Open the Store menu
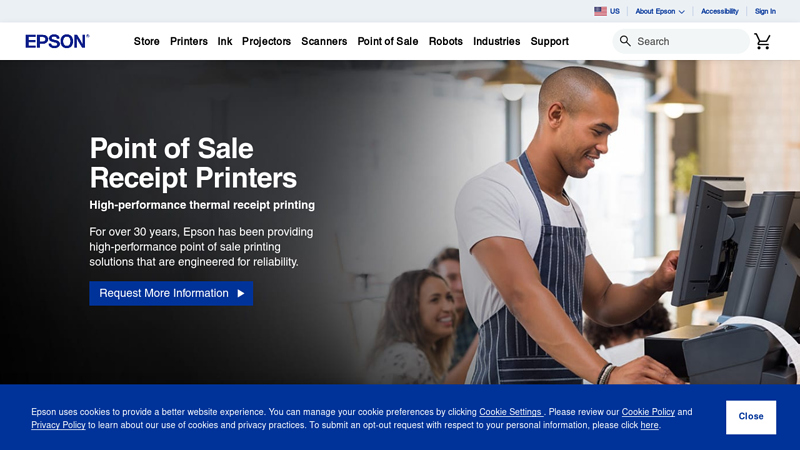 click(146, 41)
